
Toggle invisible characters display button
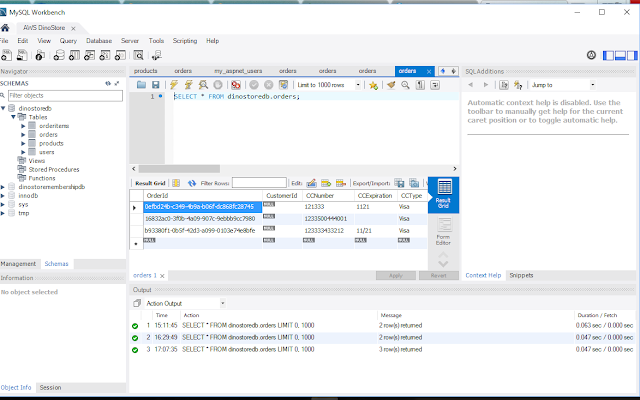pyautogui.click(x=420, y=85)
